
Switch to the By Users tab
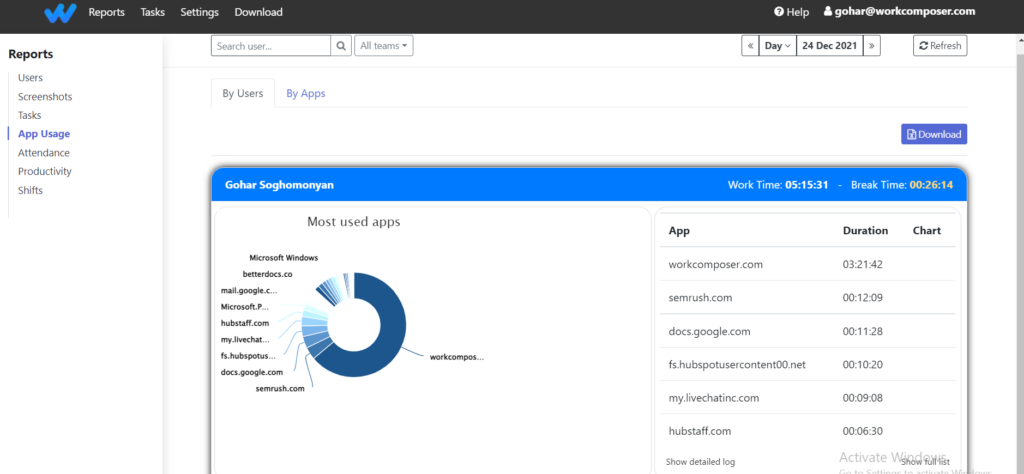243,93
